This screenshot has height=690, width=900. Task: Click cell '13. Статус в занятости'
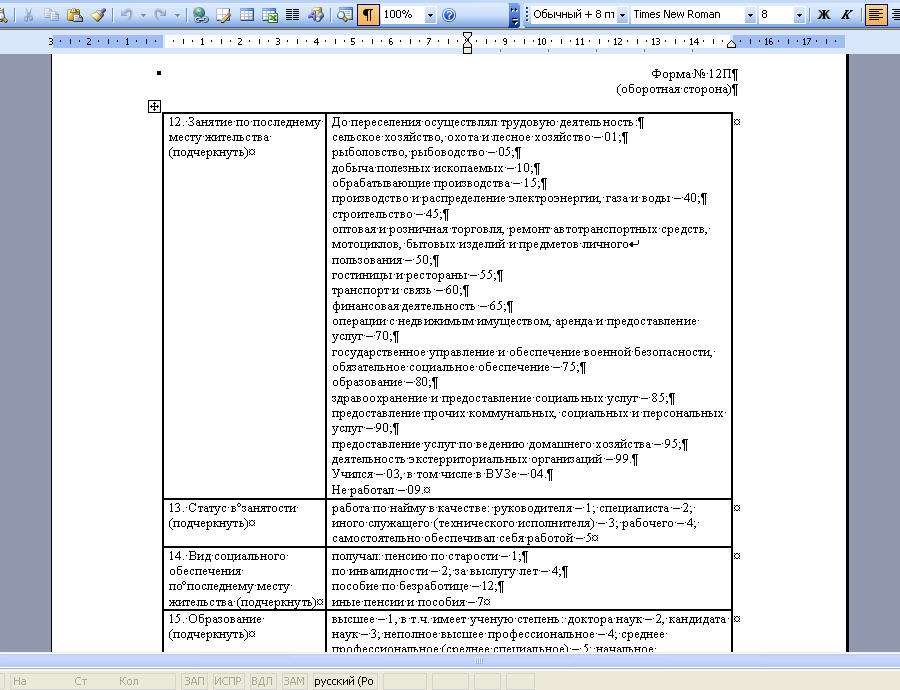pos(233,508)
